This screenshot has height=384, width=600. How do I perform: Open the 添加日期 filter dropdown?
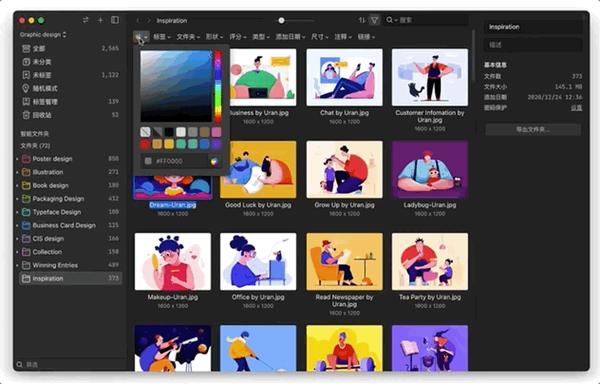[x=290, y=37]
